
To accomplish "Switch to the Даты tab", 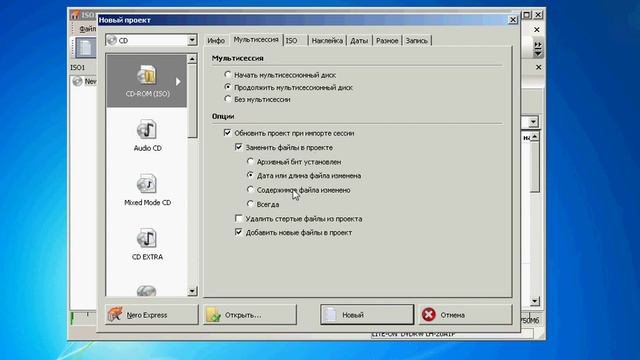I will coord(359,40).
